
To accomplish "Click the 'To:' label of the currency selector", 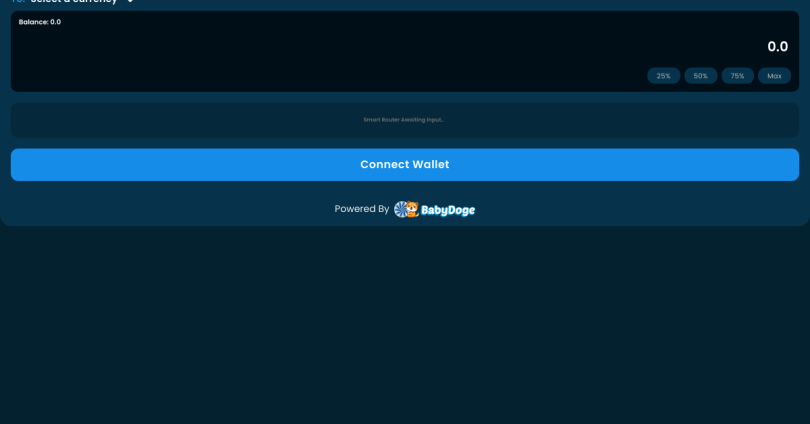I will tap(18, 2).
